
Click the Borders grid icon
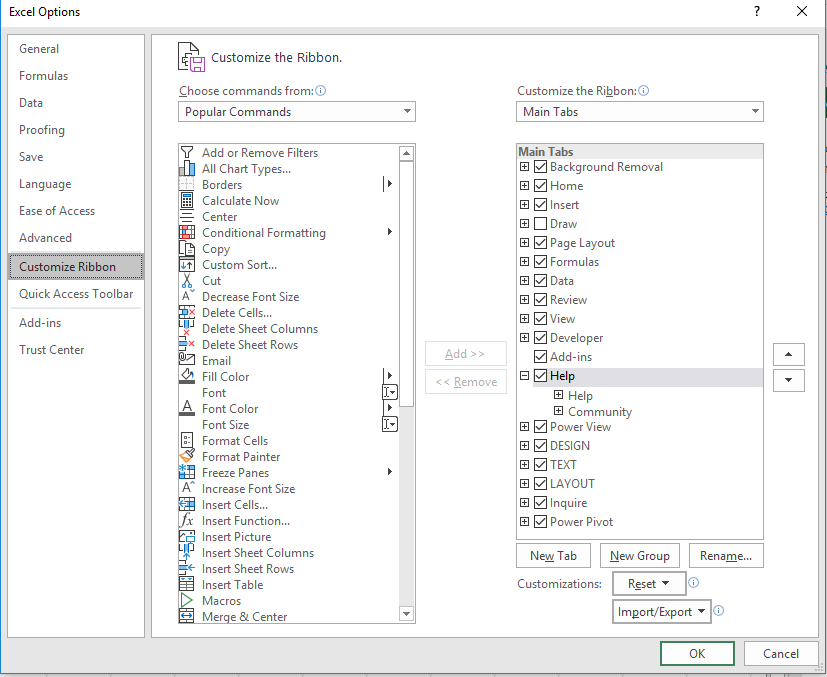click(187, 185)
